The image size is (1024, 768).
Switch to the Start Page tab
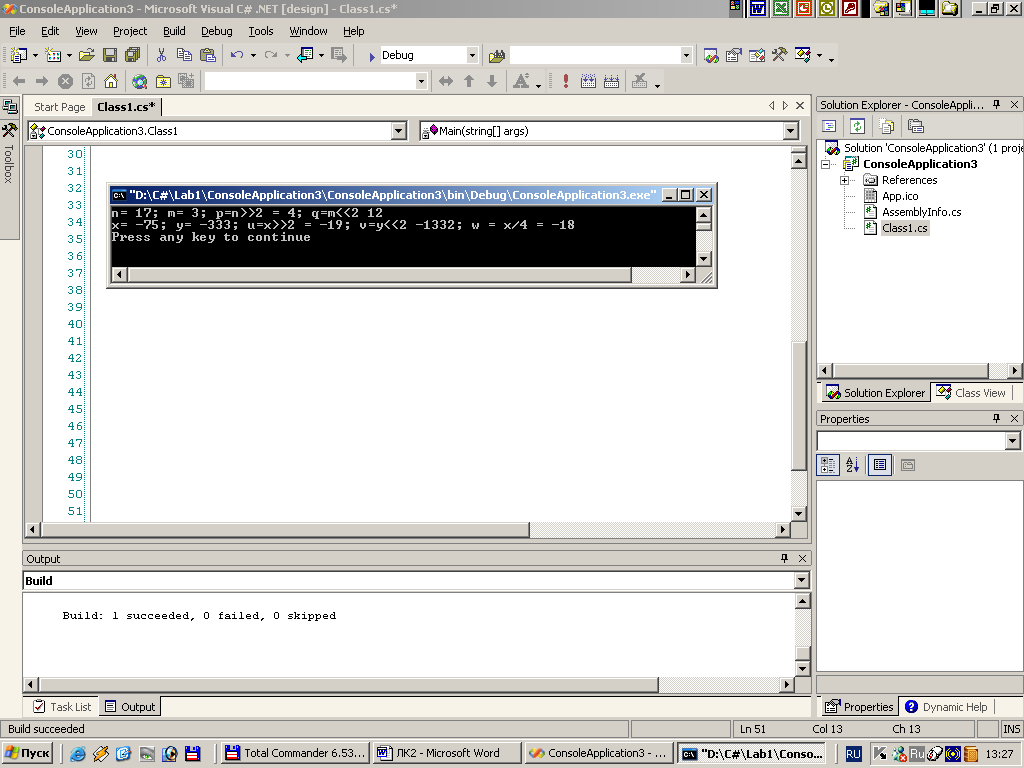point(59,107)
